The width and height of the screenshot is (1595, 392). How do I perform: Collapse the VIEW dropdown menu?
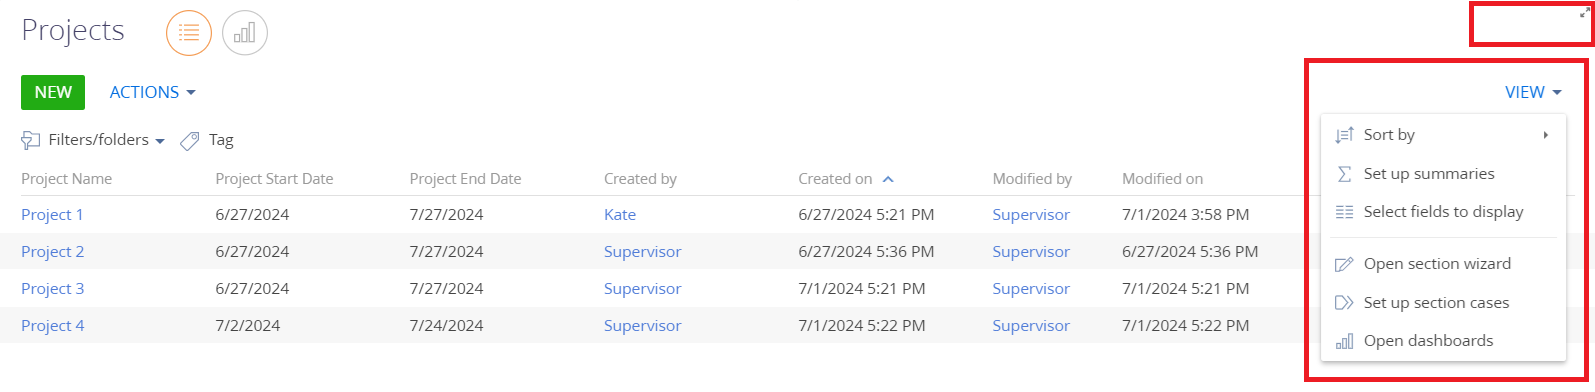[x=1533, y=92]
